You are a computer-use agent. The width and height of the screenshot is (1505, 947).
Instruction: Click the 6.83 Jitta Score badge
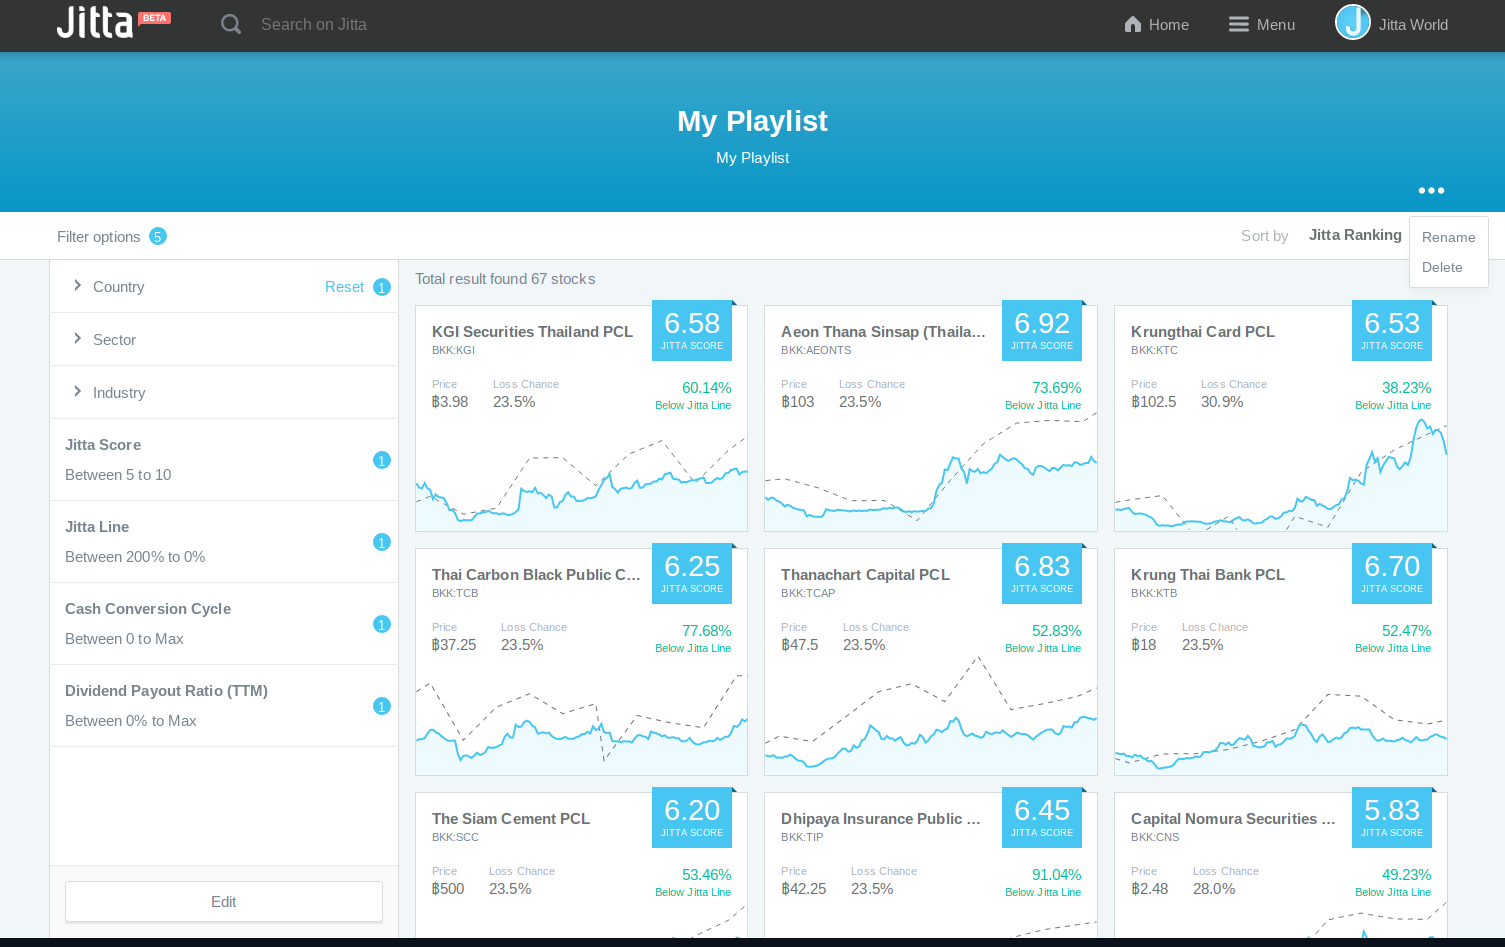click(1042, 574)
